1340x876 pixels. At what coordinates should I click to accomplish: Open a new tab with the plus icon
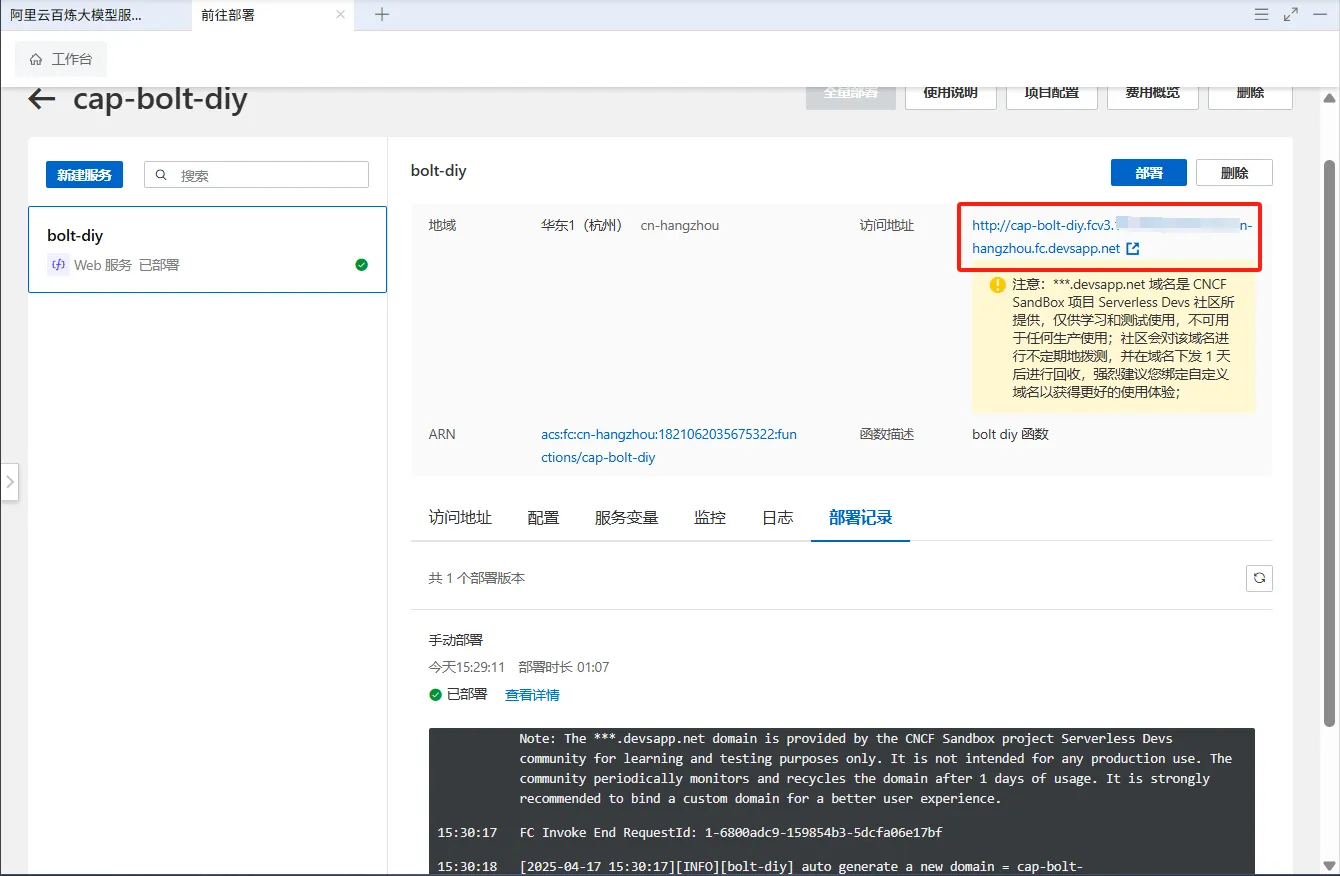click(382, 14)
